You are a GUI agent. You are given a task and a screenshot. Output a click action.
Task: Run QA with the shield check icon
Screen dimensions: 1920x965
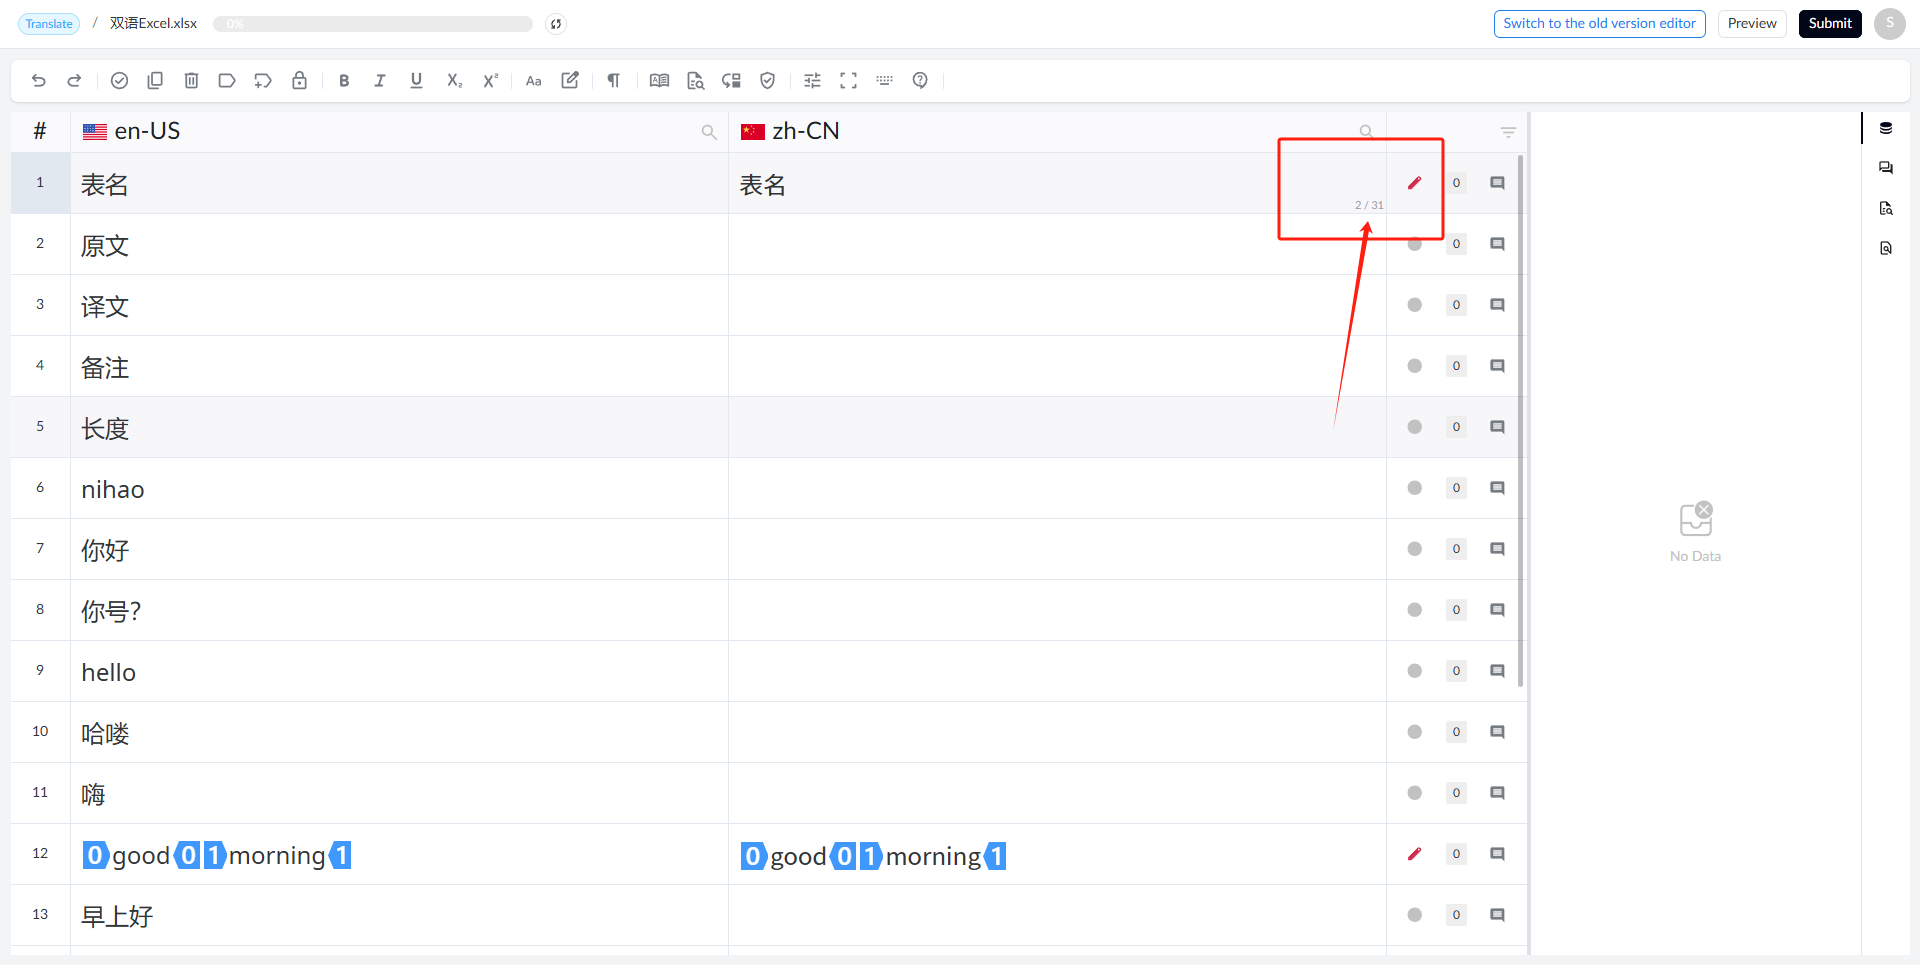click(x=767, y=81)
